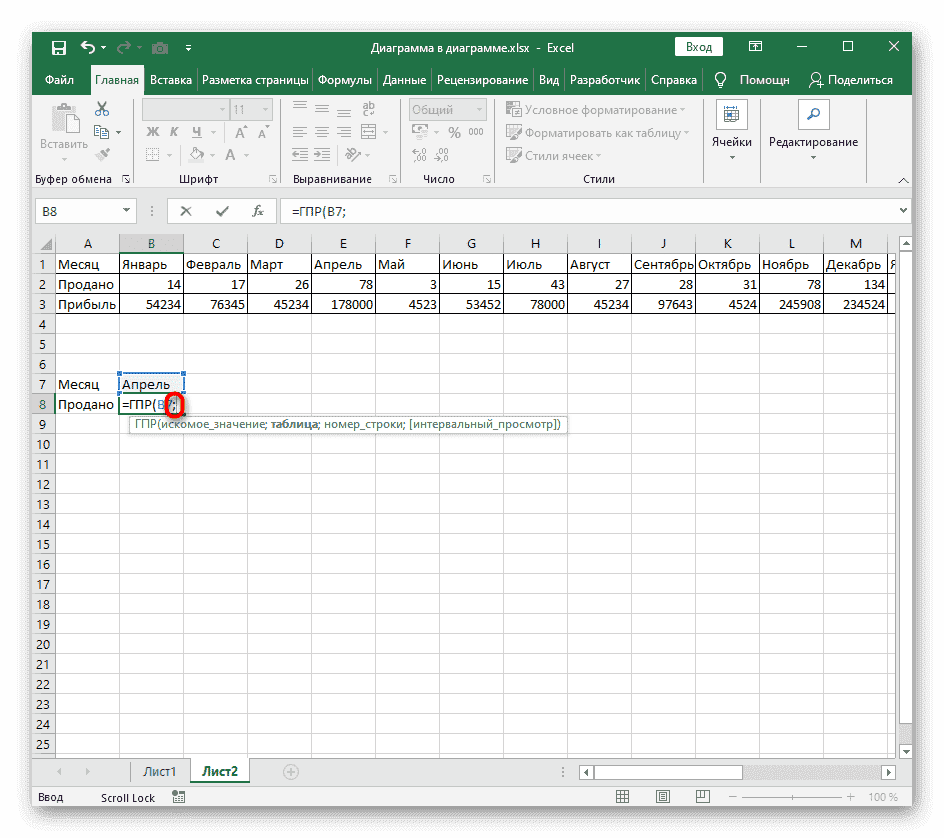944x838 pixels.
Task: Switch to the Лист1 sheet tab
Action: (159, 771)
